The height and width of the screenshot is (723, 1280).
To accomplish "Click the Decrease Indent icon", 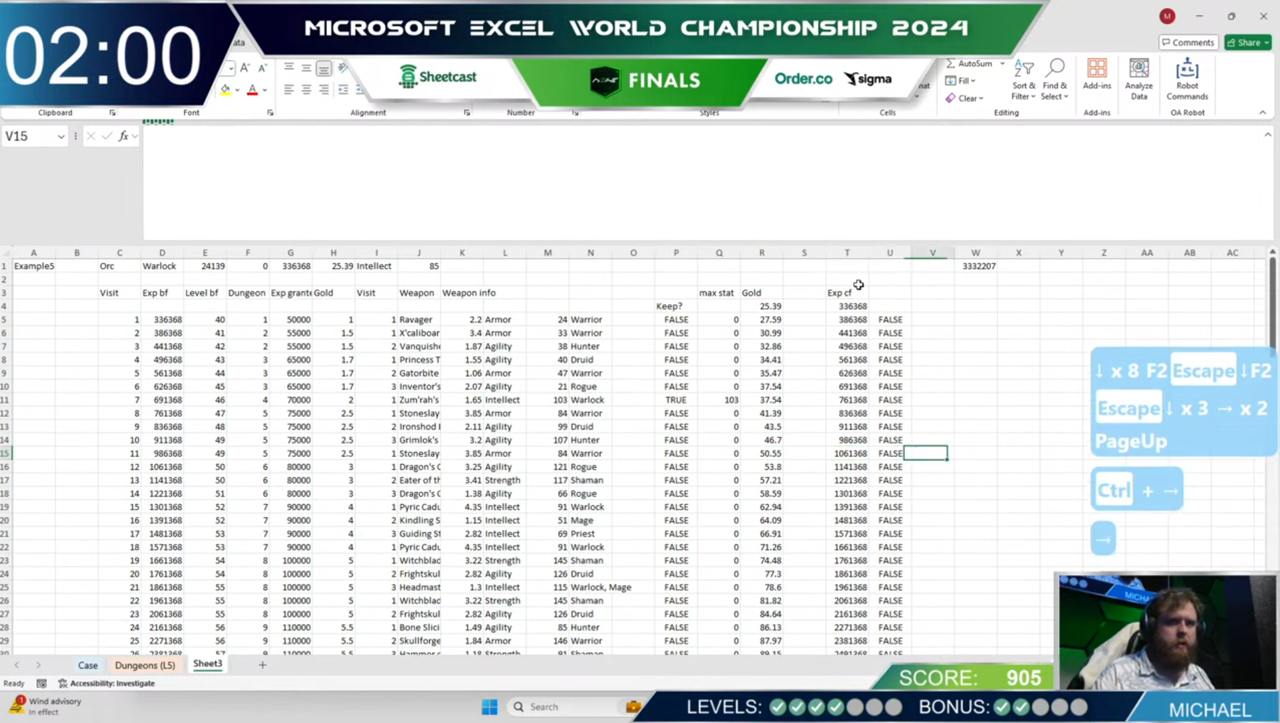I will [344, 90].
